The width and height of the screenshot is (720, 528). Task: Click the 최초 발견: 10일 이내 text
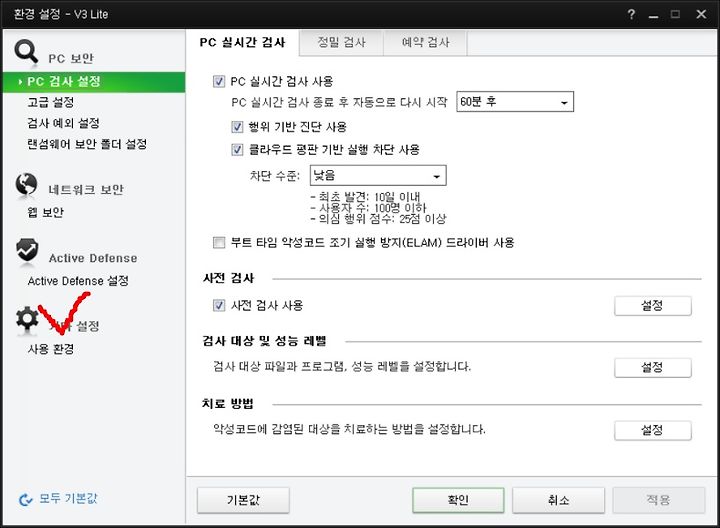click(x=366, y=197)
